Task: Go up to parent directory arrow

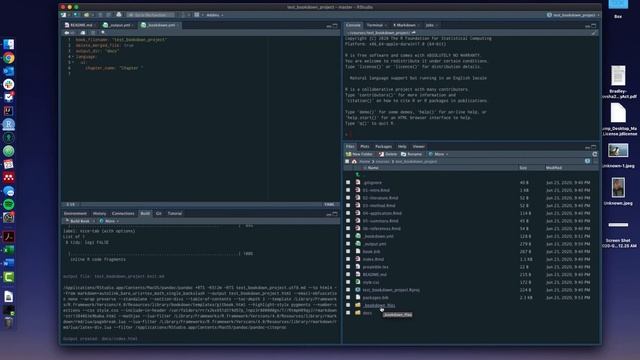Action: pos(358,175)
